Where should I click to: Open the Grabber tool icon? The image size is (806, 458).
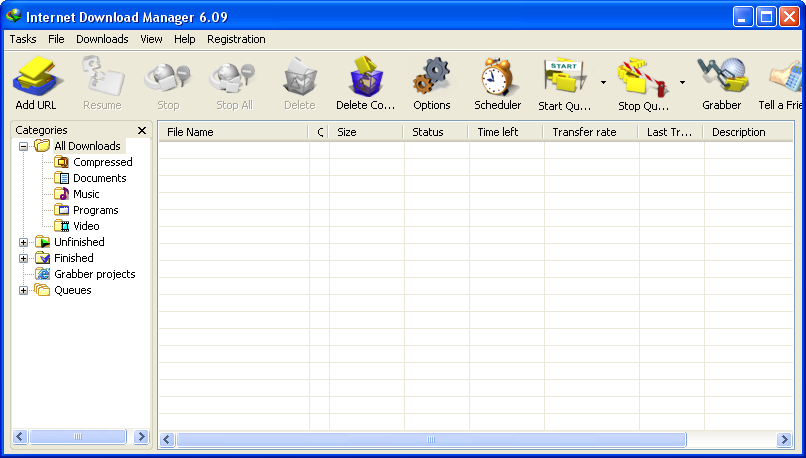tap(722, 77)
